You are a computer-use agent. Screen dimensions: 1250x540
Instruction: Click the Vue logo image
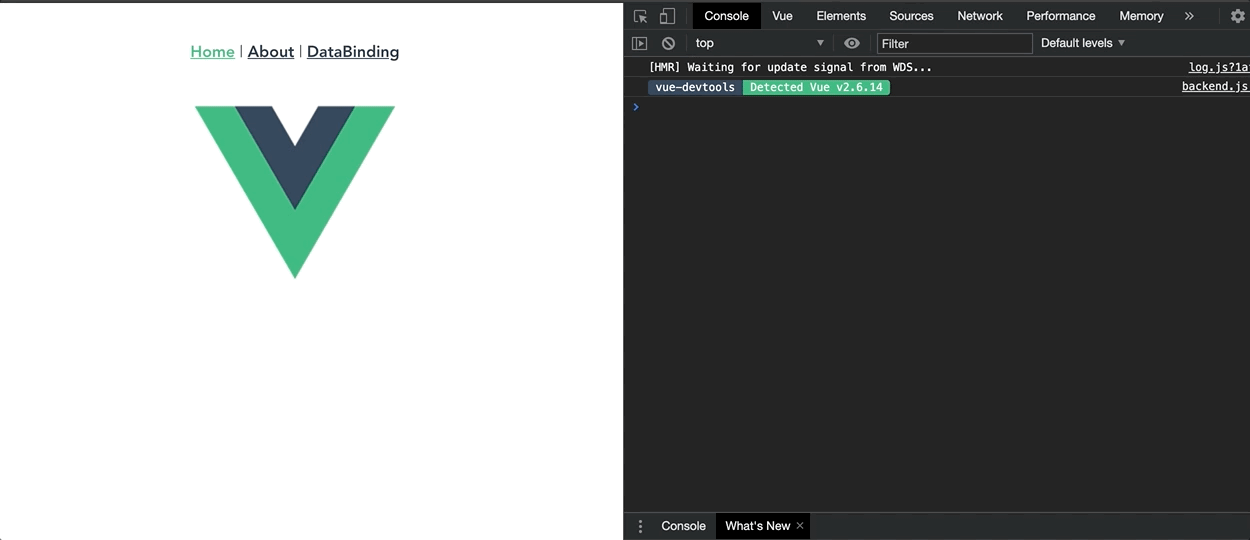coord(295,192)
